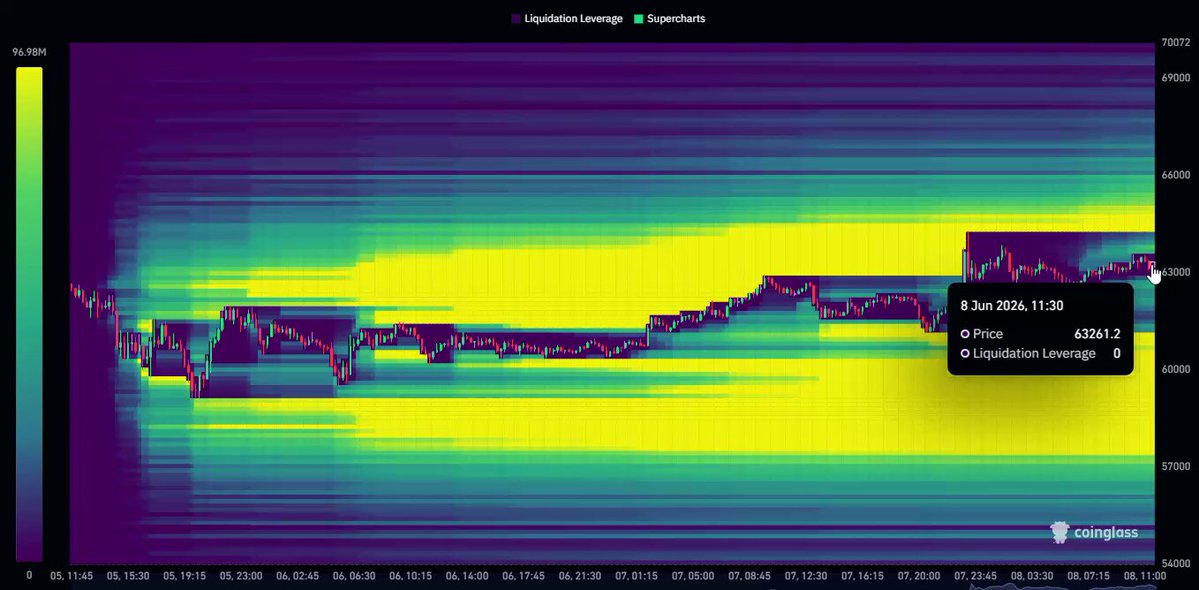Click the 05, 19:15 time axis label
Screen dimensions: 1199x590
[x=185, y=575]
